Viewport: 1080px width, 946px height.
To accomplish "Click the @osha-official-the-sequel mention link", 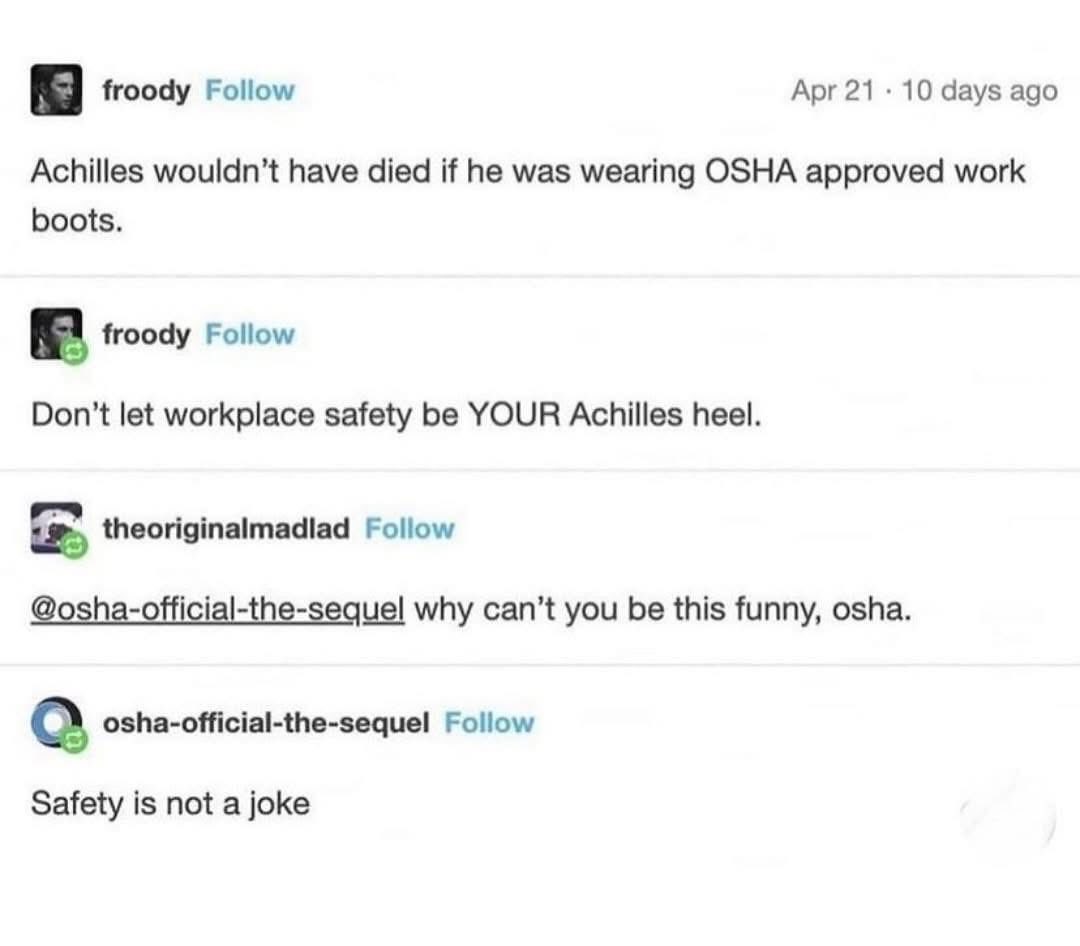I will click(x=218, y=609).
